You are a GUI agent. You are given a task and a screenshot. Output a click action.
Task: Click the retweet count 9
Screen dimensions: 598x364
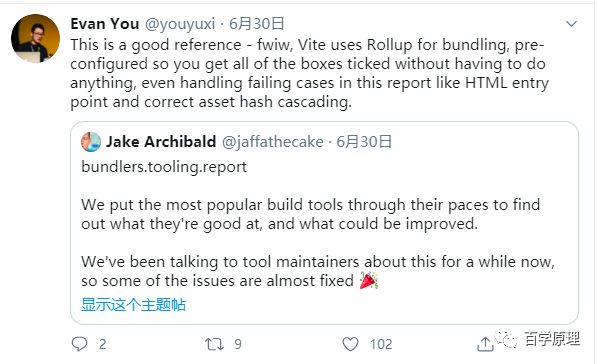pyautogui.click(x=238, y=344)
